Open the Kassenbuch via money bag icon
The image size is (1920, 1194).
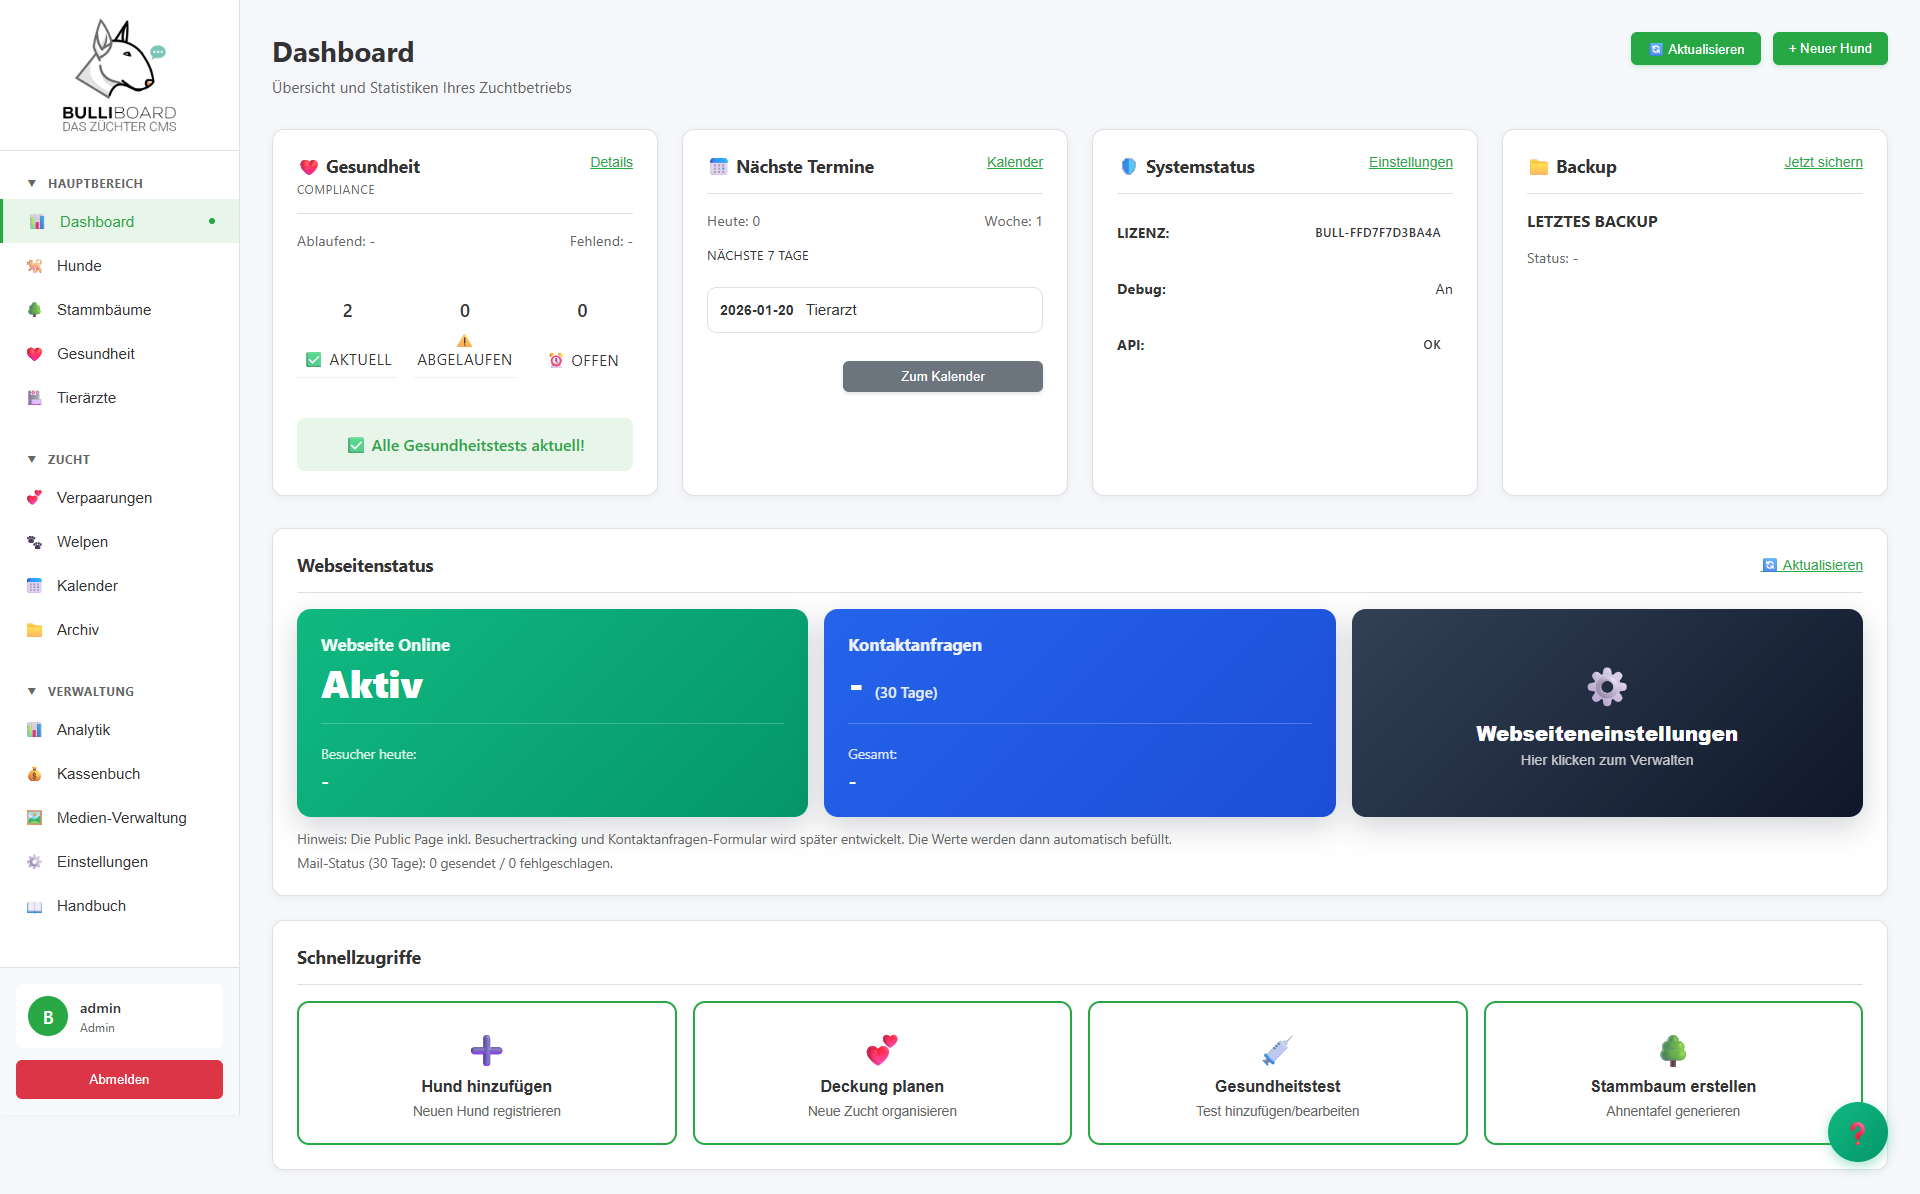click(36, 773)
